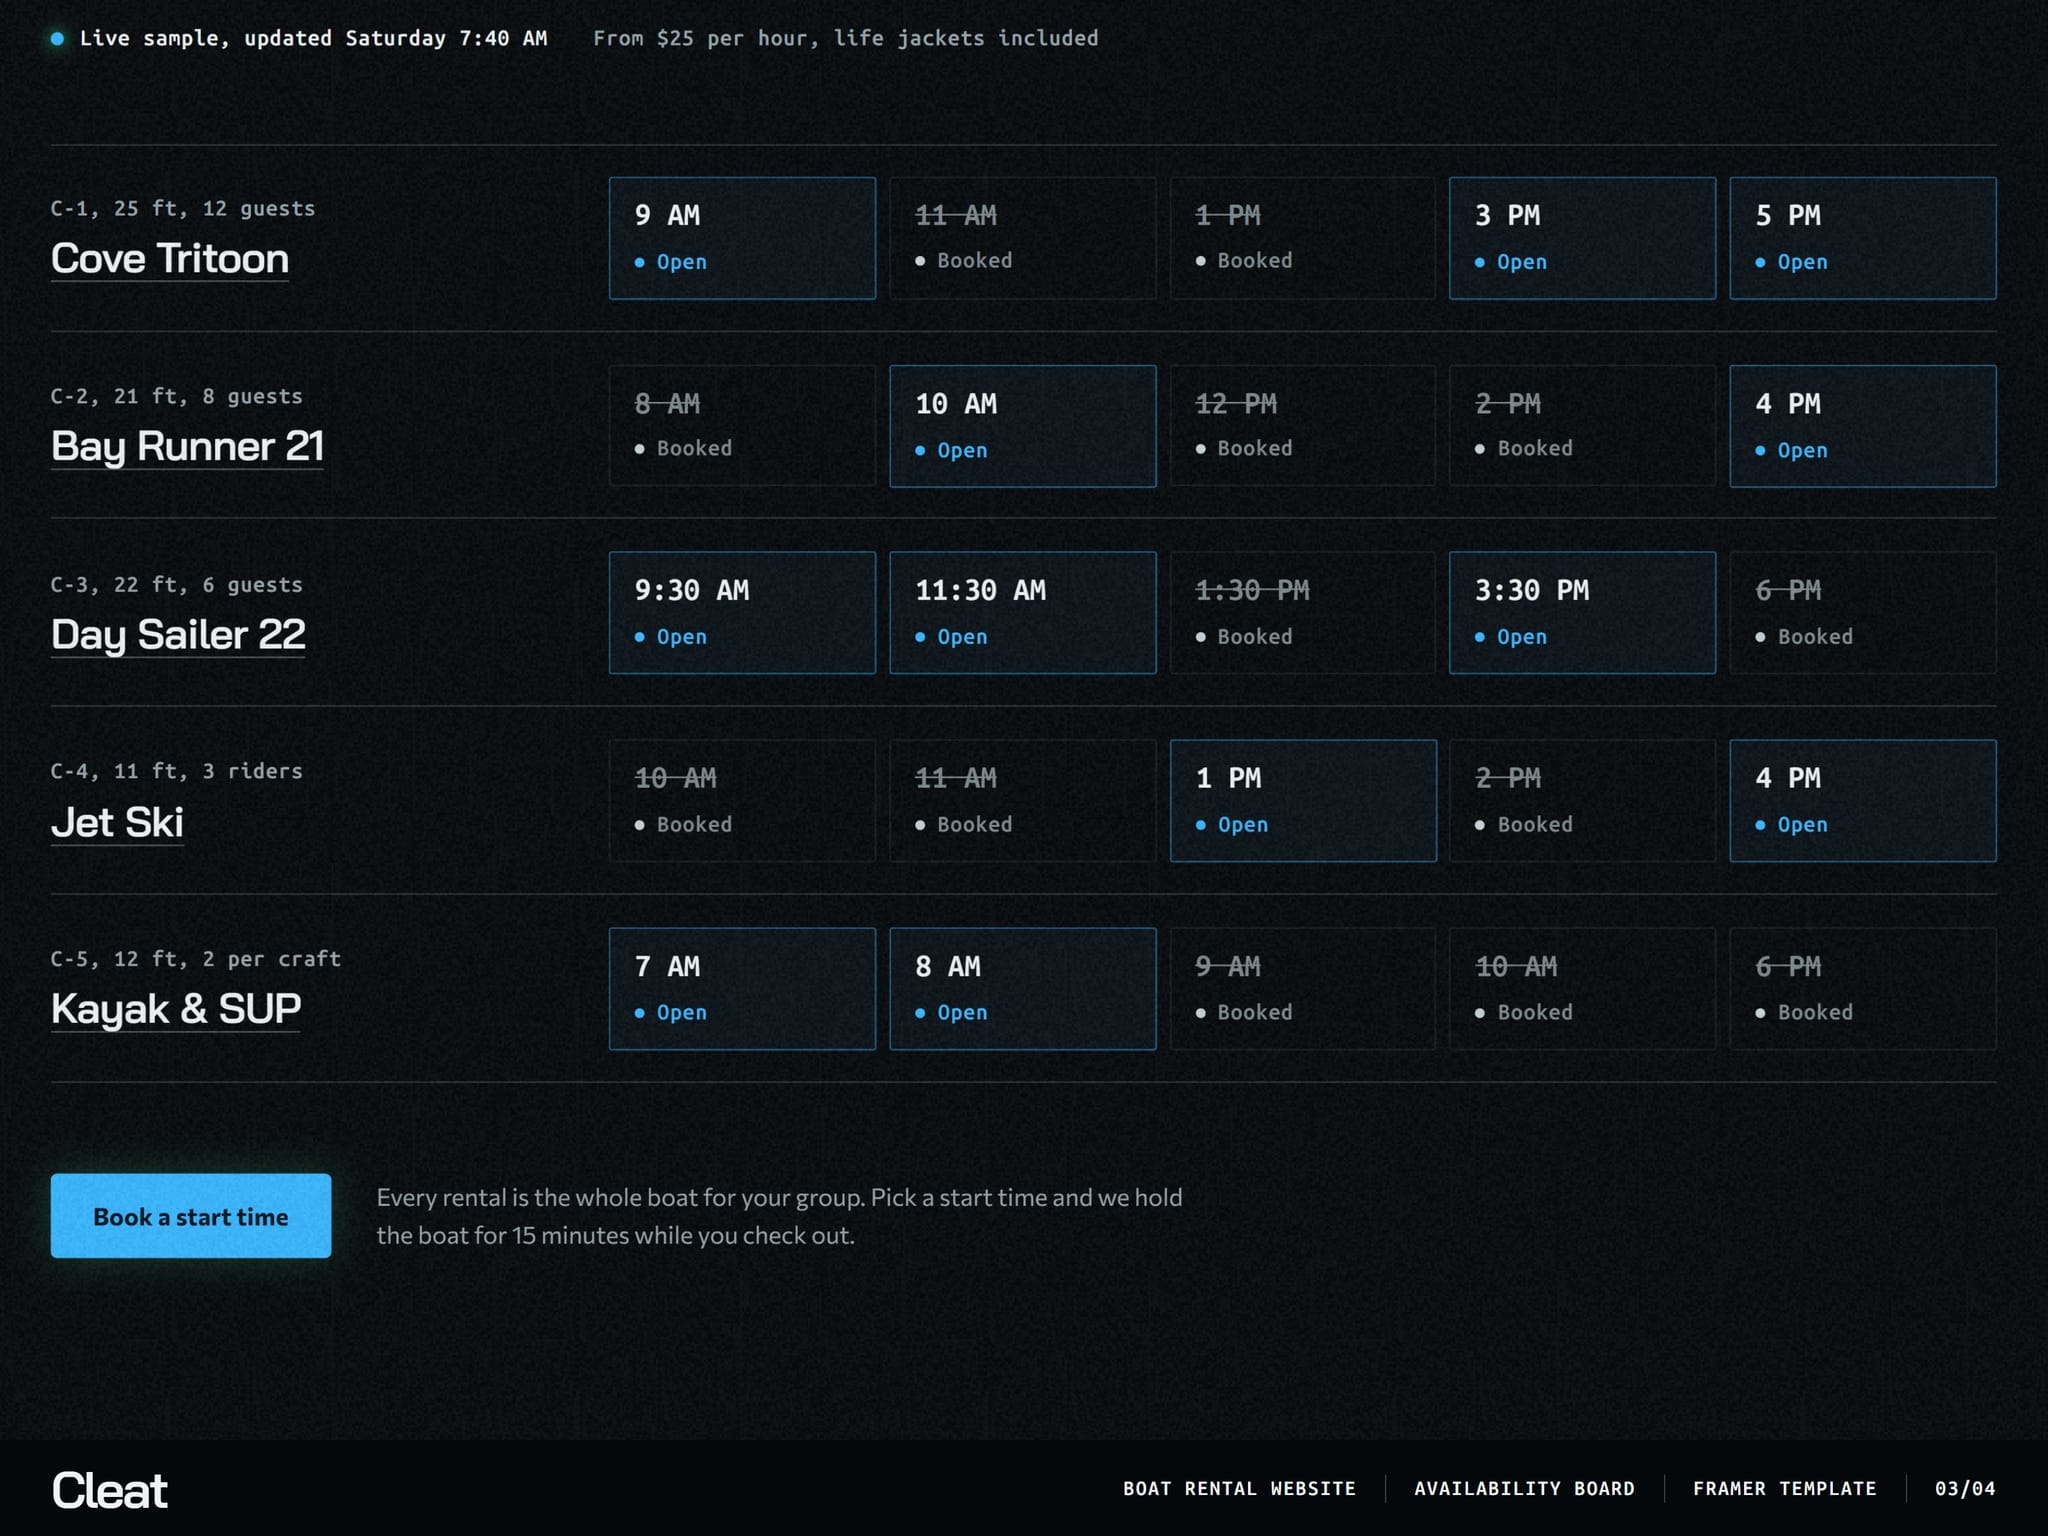2048x1536 pixels.
Task: Click the booked 1 PM Cove Tritoon slot
Action: 1303,238
